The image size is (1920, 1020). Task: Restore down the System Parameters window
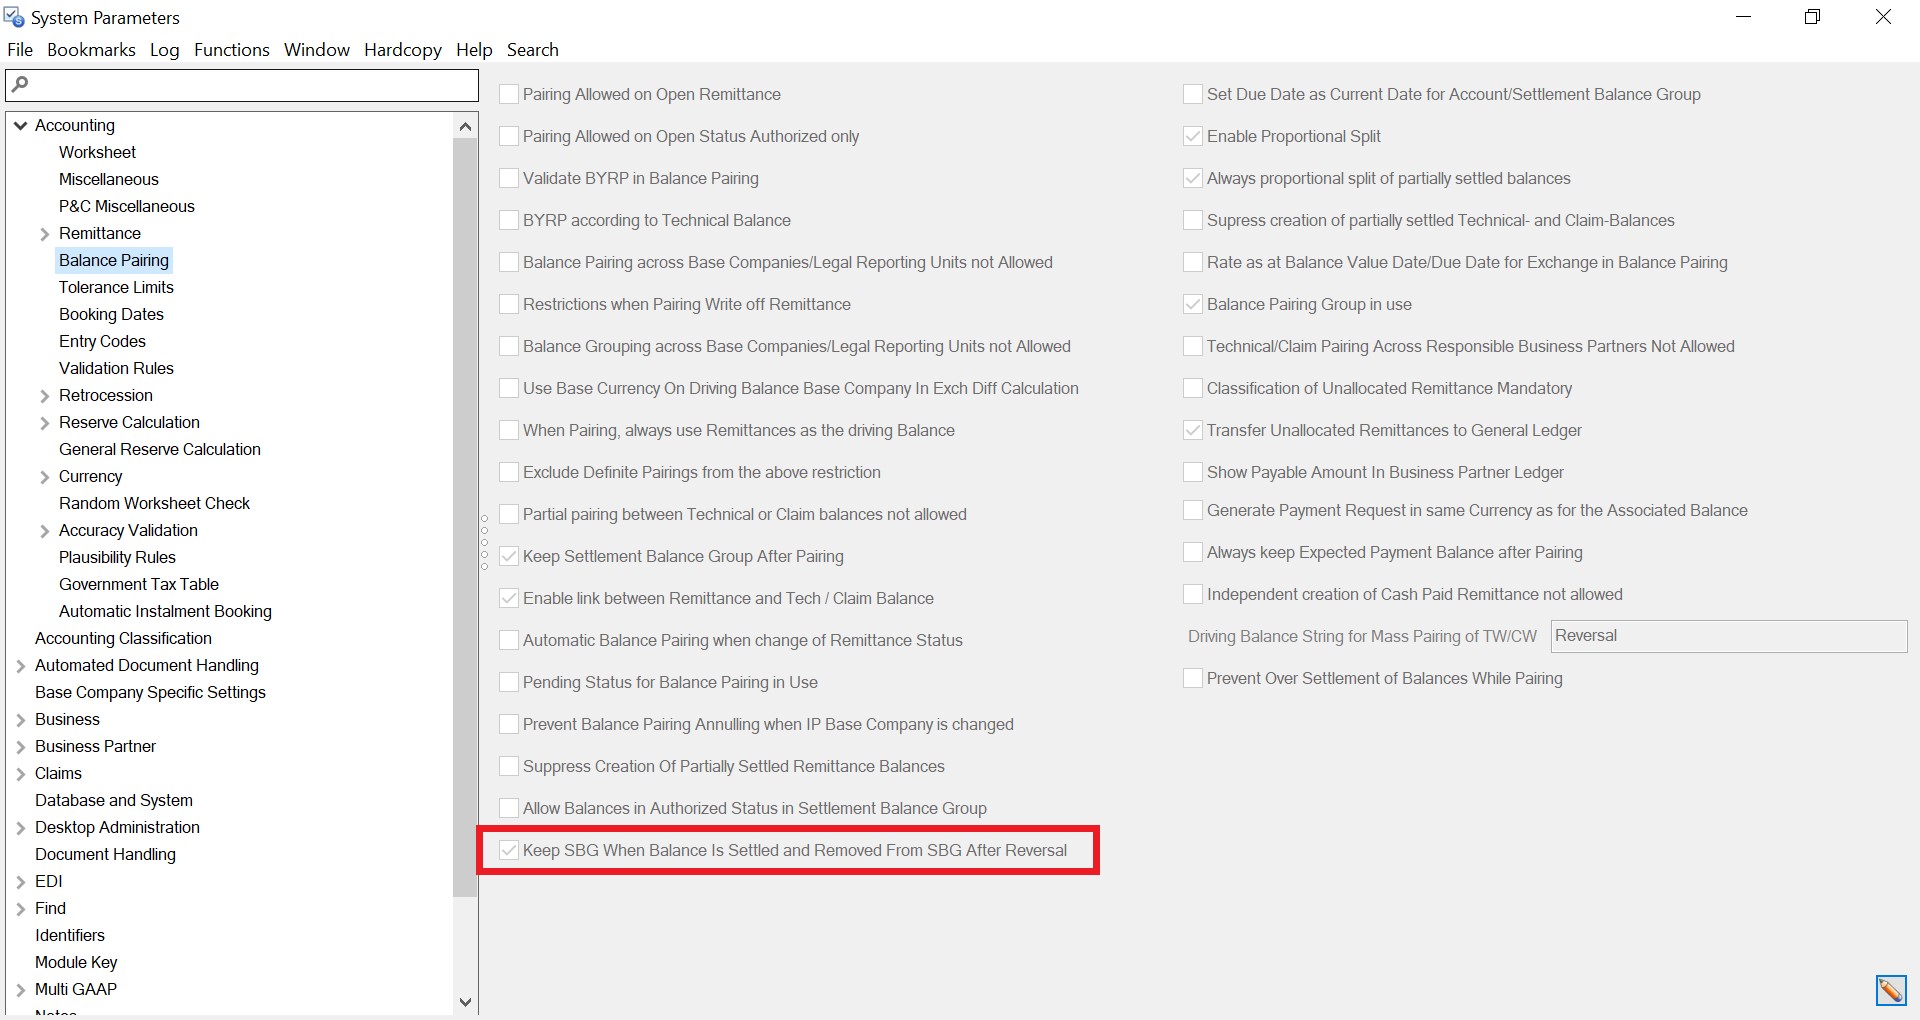(1812, 17)
